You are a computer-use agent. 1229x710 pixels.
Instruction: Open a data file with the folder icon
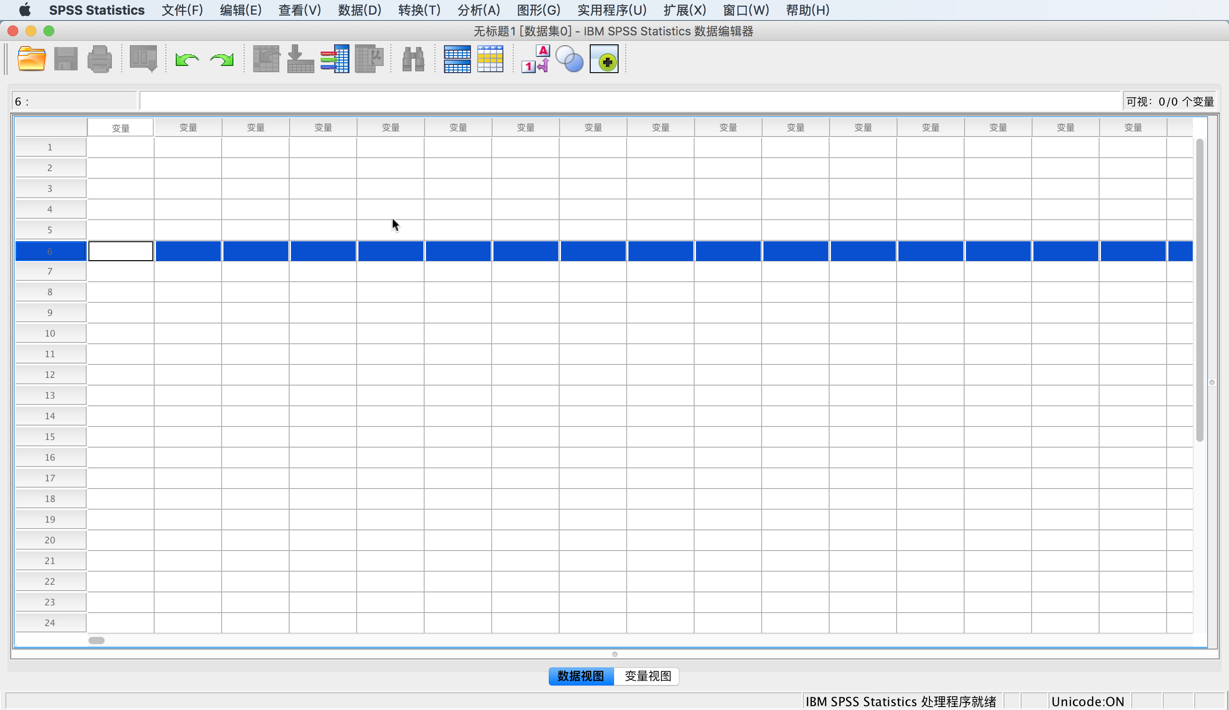coord(31,58)
